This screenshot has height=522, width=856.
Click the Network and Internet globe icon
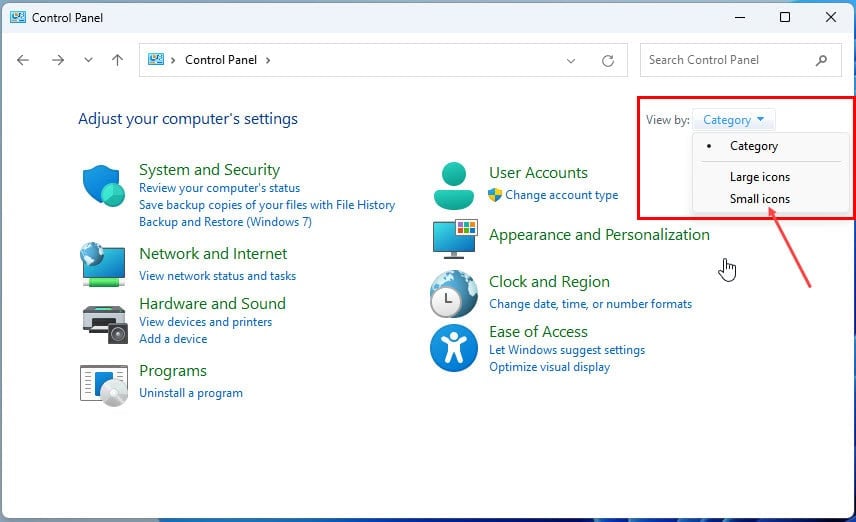(103, 265)
